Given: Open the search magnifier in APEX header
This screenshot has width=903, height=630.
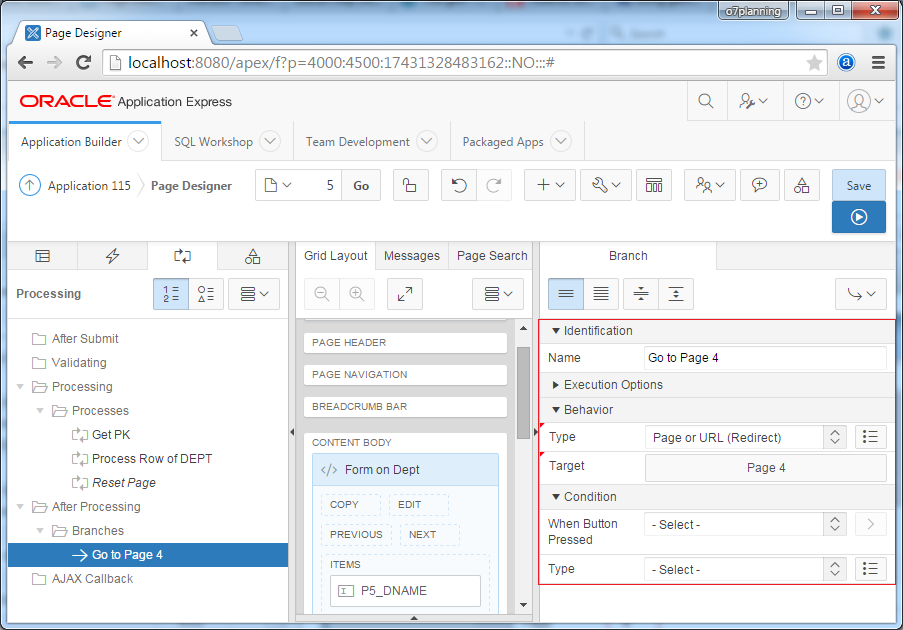Looking at the screenshot, I should point(705,101).
